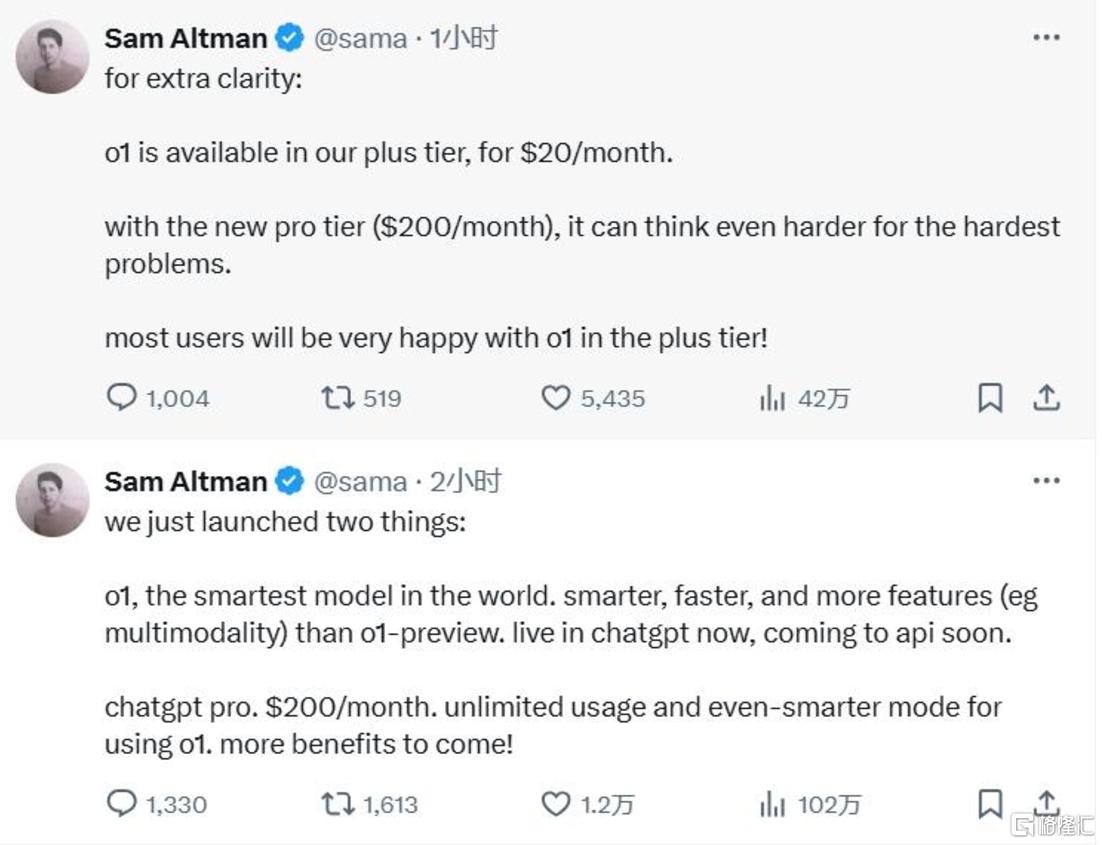Open the first tweet's profile avatar
The image size is (1102, 845).
(x=53, y=57)
